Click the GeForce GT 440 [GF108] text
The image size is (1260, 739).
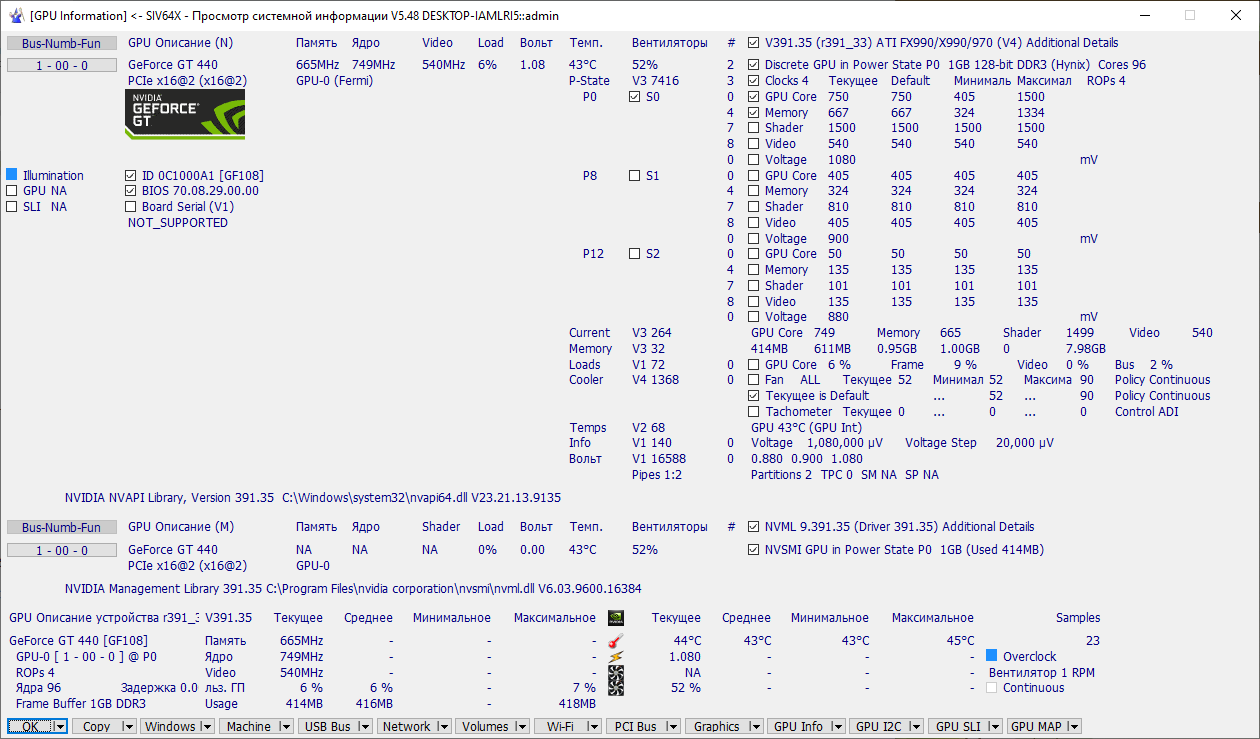coord(79,641)
